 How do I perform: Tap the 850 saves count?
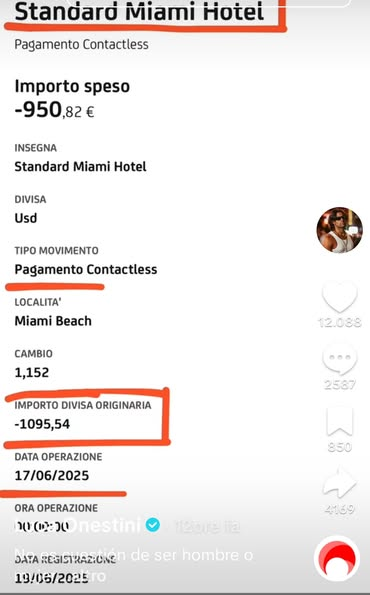[339, 447]
